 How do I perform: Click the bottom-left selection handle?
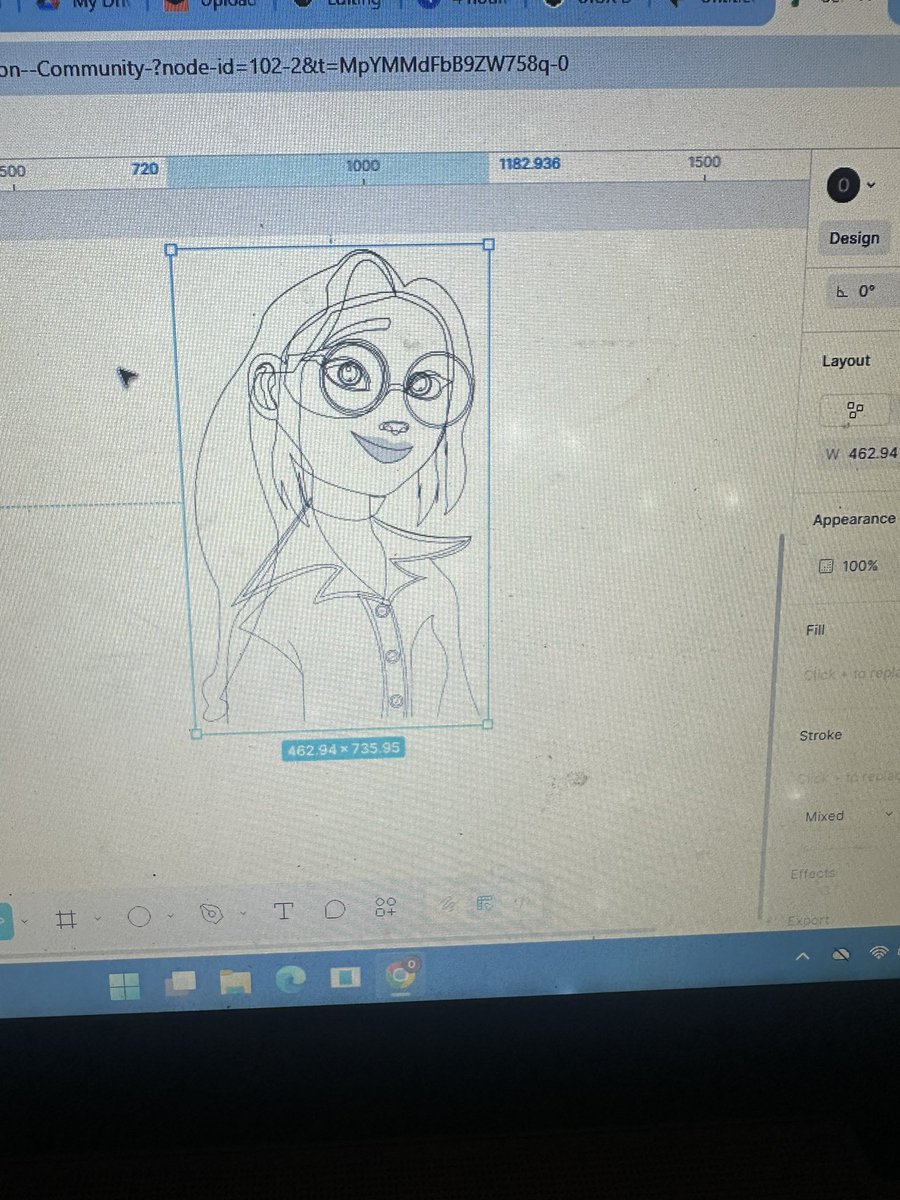(x=195, y=733)
